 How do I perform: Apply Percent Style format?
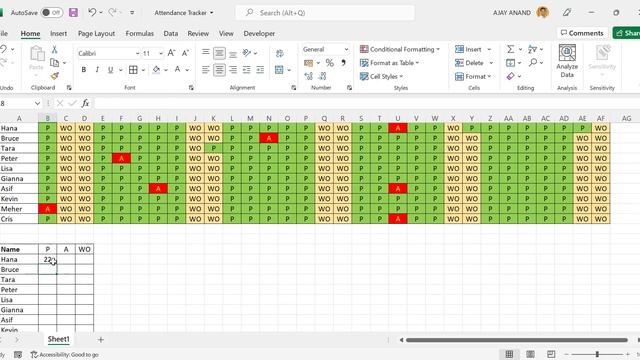[x=330, y=63]
